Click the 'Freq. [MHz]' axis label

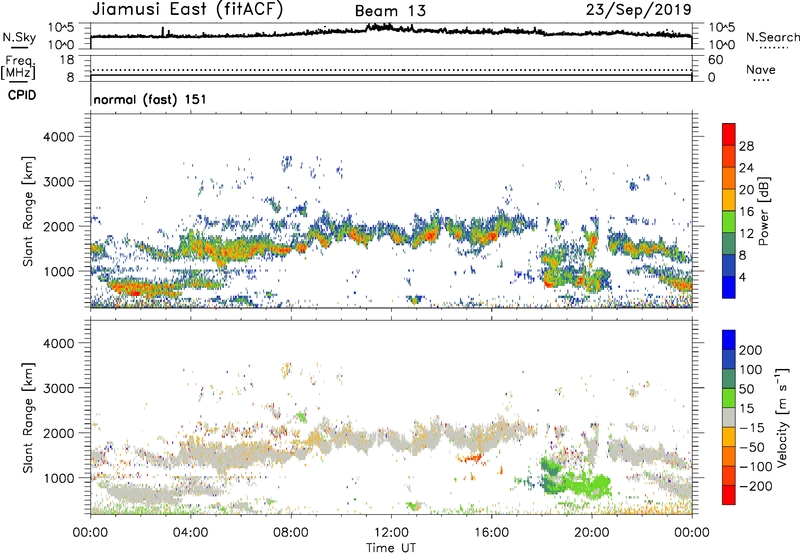tap(18, 68)
